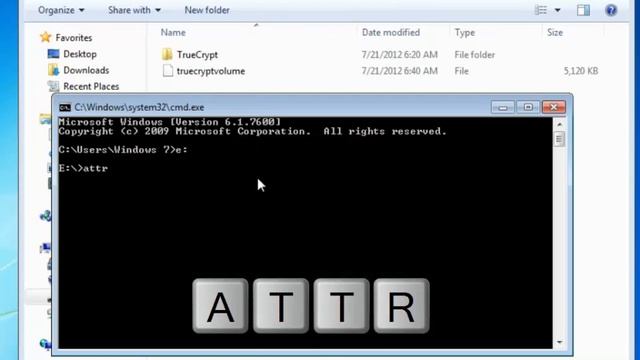Close the cmd.exe window
Viewport: 640px width, 360px height.
[553, 107]
